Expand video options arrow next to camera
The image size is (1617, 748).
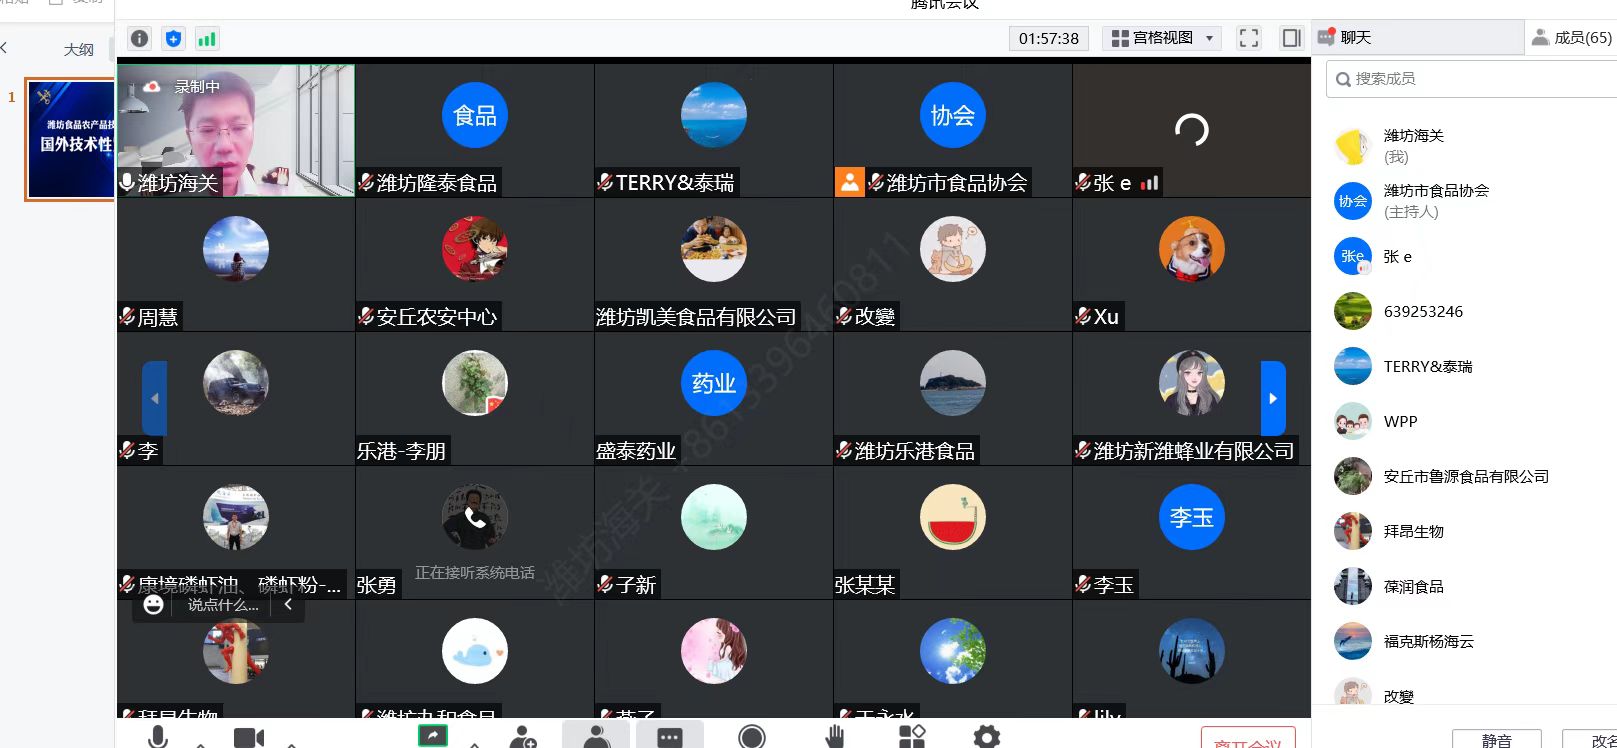(x=291, y=743)
